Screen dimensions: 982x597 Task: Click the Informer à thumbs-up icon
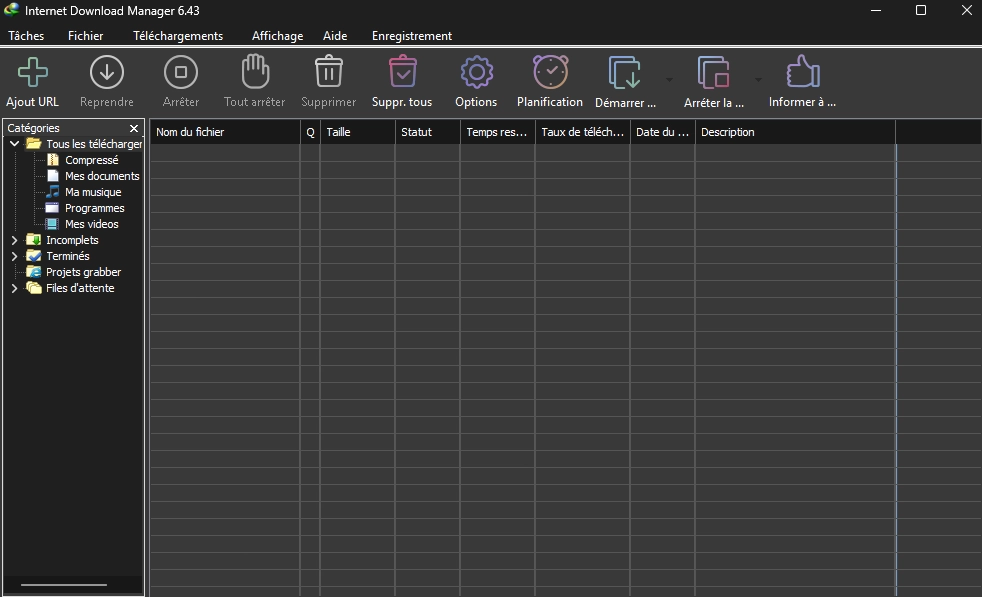click(803, 71)
